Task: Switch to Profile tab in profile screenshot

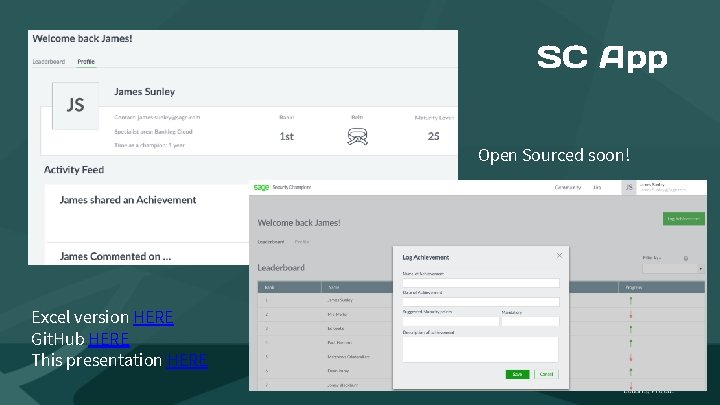Action: pyautogui.click(x=86, y=62)
